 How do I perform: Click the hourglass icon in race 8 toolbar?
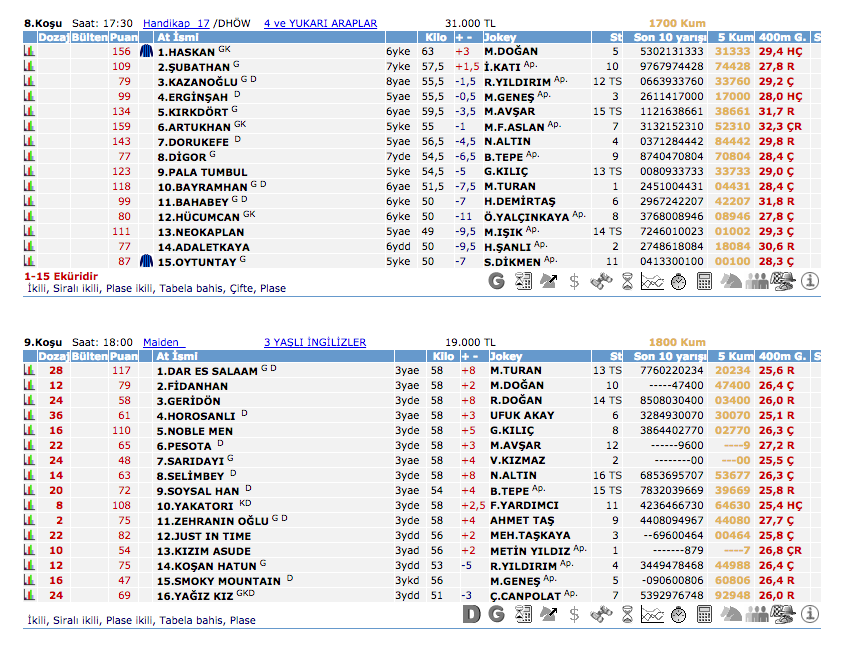pyautogui.click(x=627, y=282)
